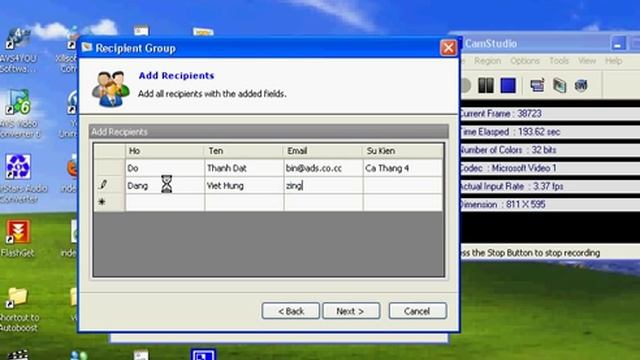640x360 pixels.
Task: Click the empty Email cell in the new row
Action: [323, 202]
